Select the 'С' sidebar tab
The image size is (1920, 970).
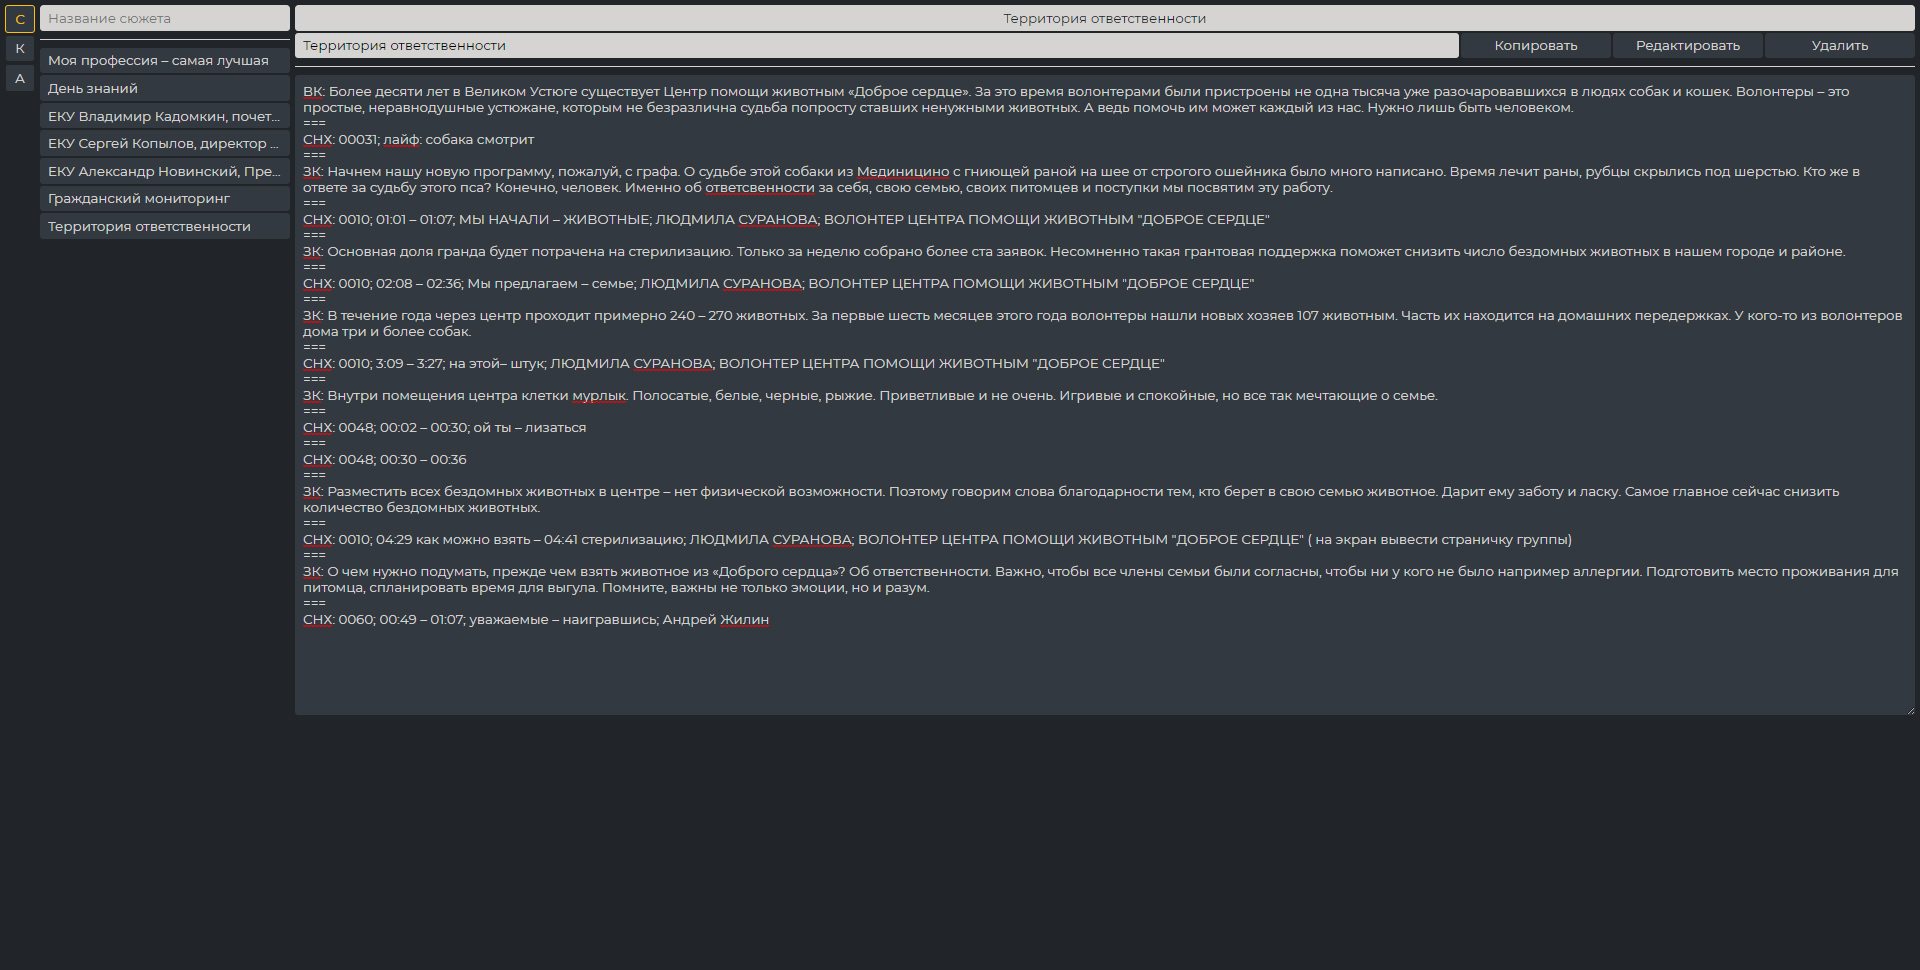20,19
